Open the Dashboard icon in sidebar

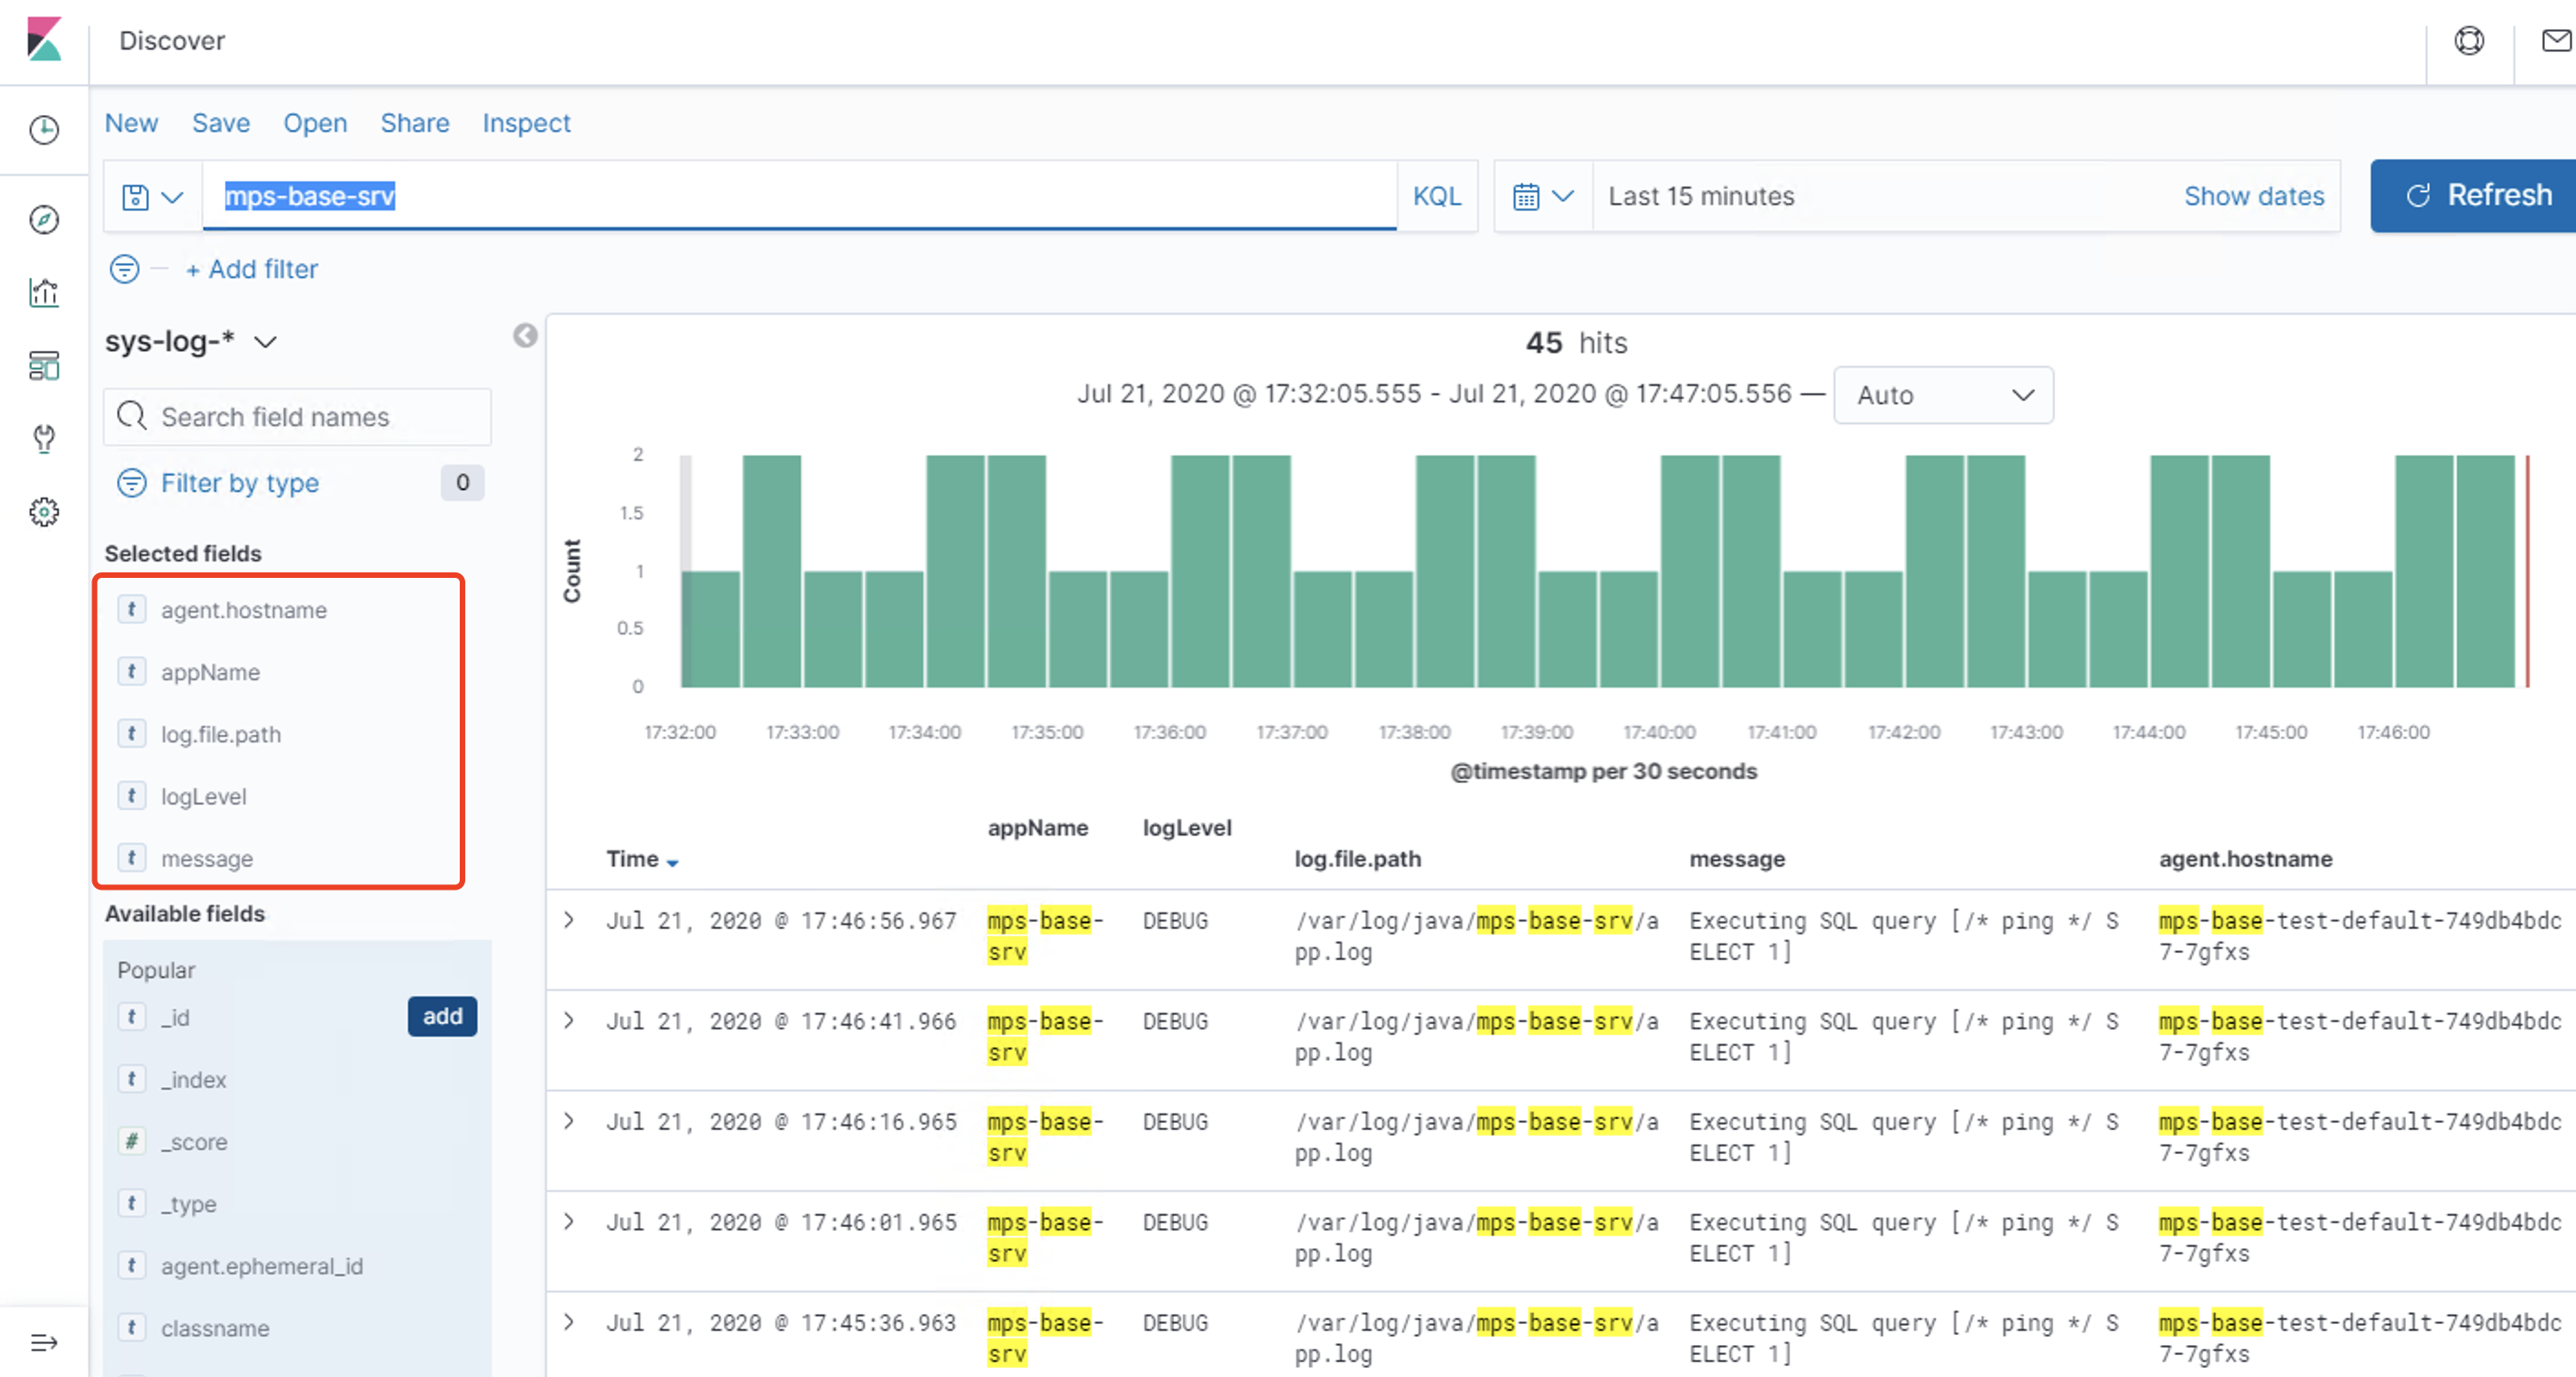click(44, 366)
